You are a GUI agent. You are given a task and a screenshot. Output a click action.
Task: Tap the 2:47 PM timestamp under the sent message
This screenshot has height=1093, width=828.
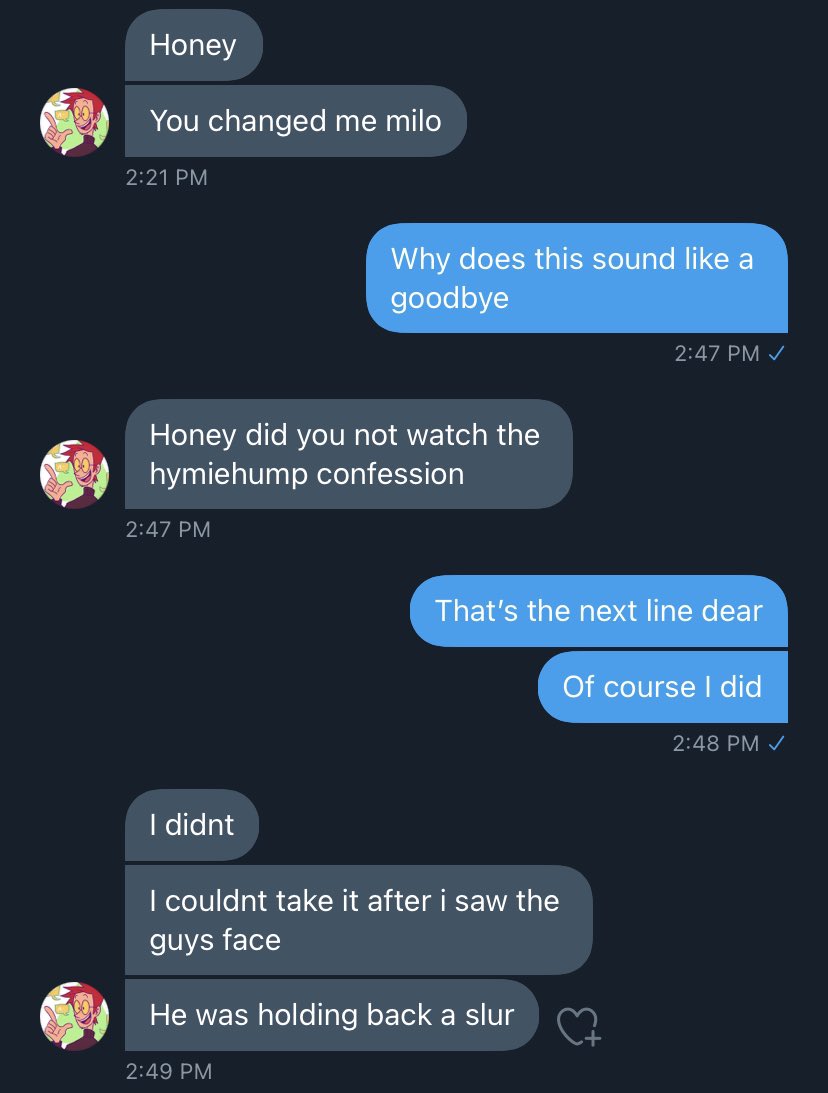click(x=716, y=353)
